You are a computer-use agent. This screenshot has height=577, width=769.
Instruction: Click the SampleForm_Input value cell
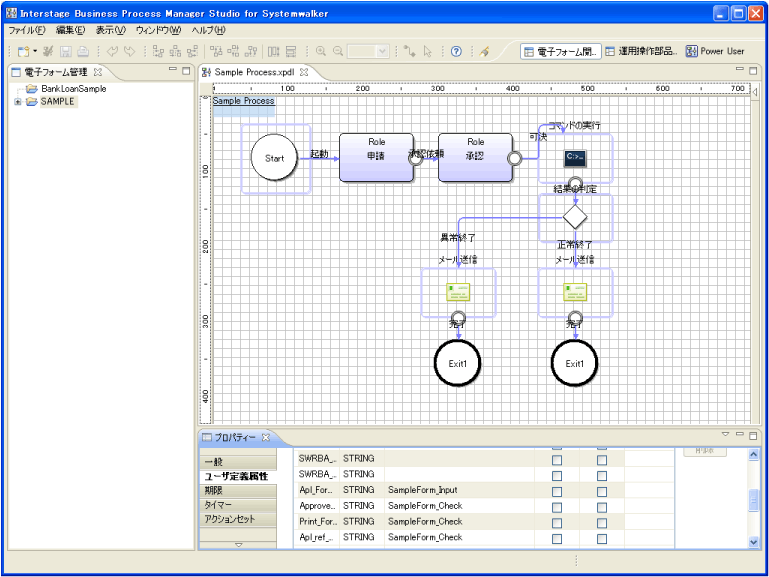coord(459,490)
